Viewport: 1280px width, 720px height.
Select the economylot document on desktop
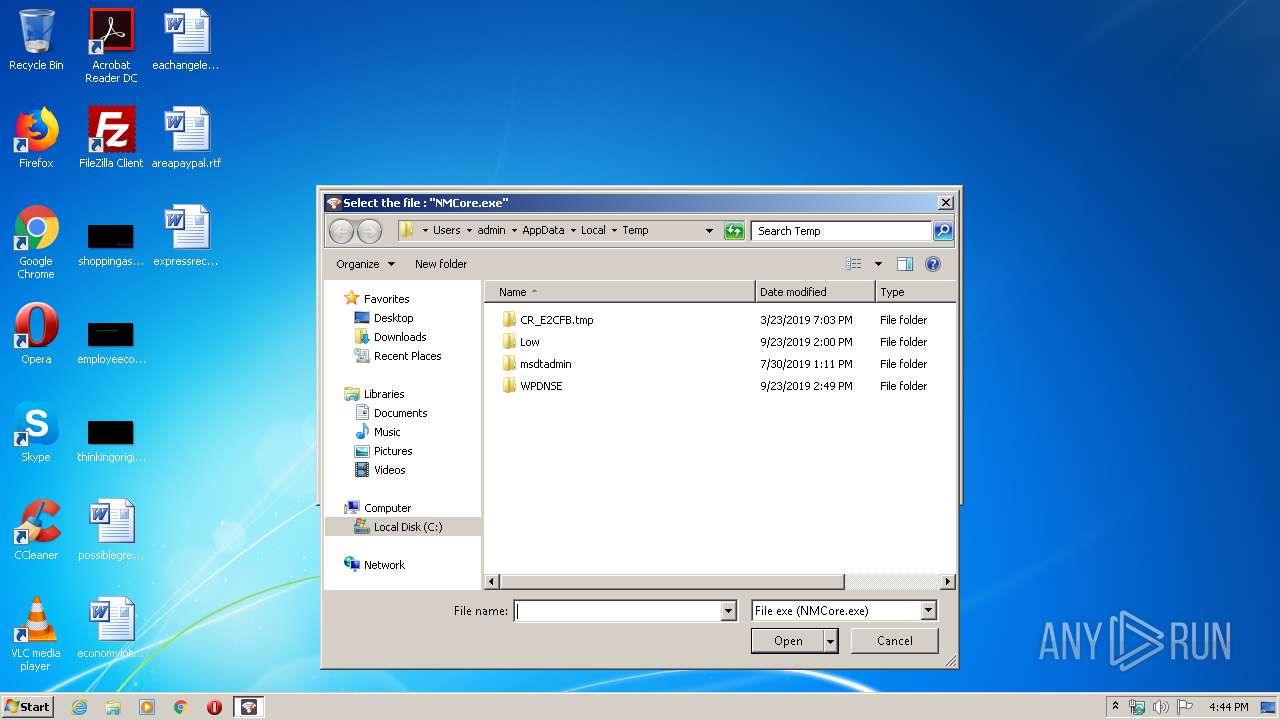(111, 628)
